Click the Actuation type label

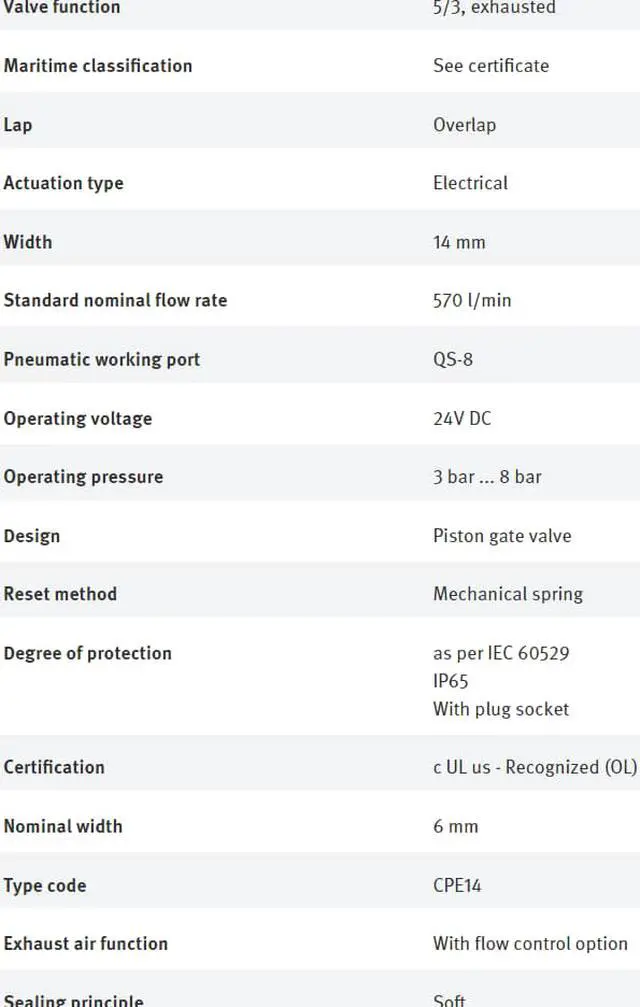(64, 183)
